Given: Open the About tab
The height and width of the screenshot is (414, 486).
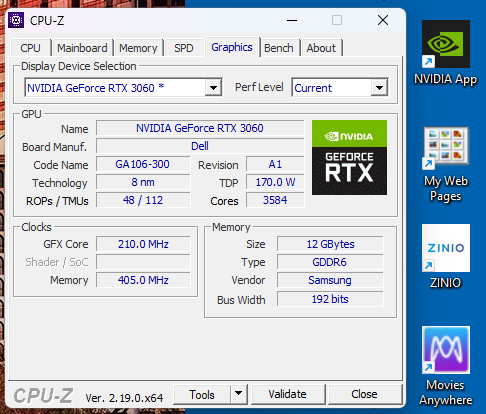Looking at the screenshot, I should pyautogui.click(x=321, y=48).
